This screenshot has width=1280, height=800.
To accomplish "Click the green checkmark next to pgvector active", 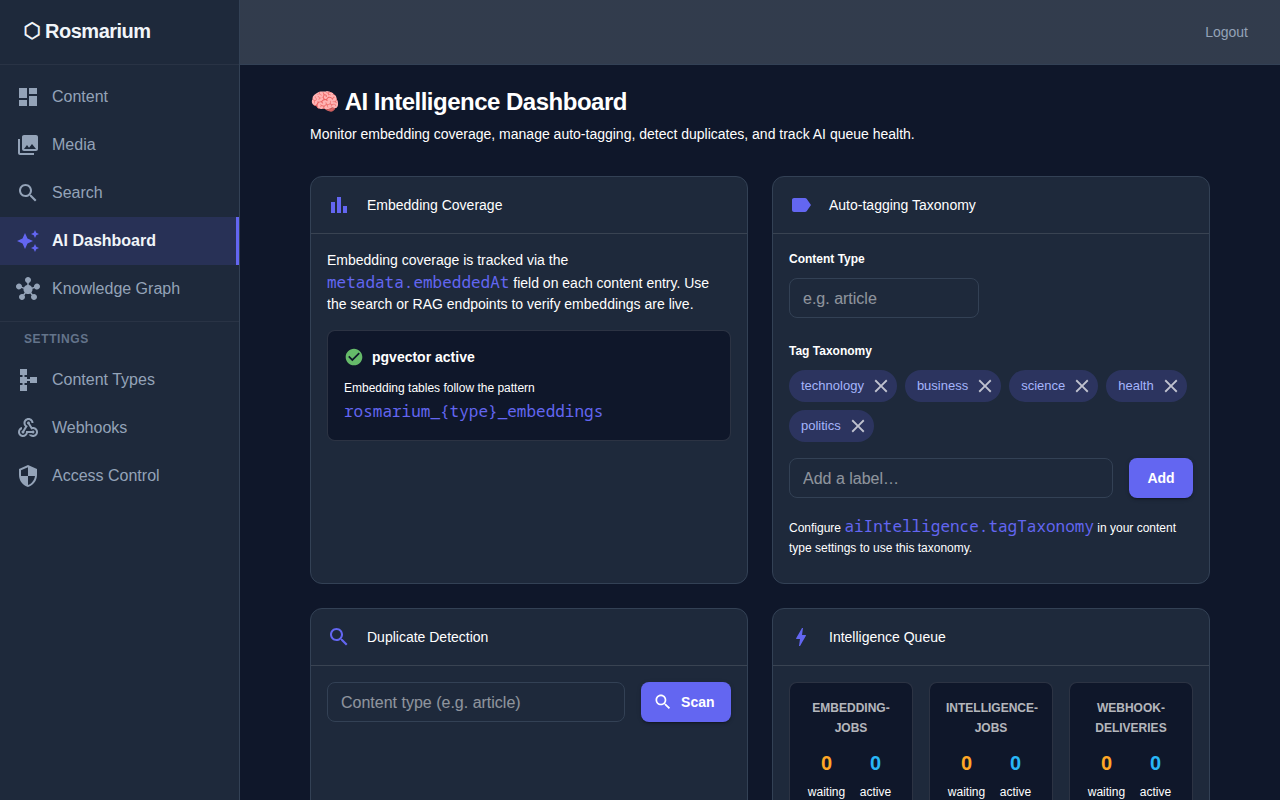I will click(353, 357).
